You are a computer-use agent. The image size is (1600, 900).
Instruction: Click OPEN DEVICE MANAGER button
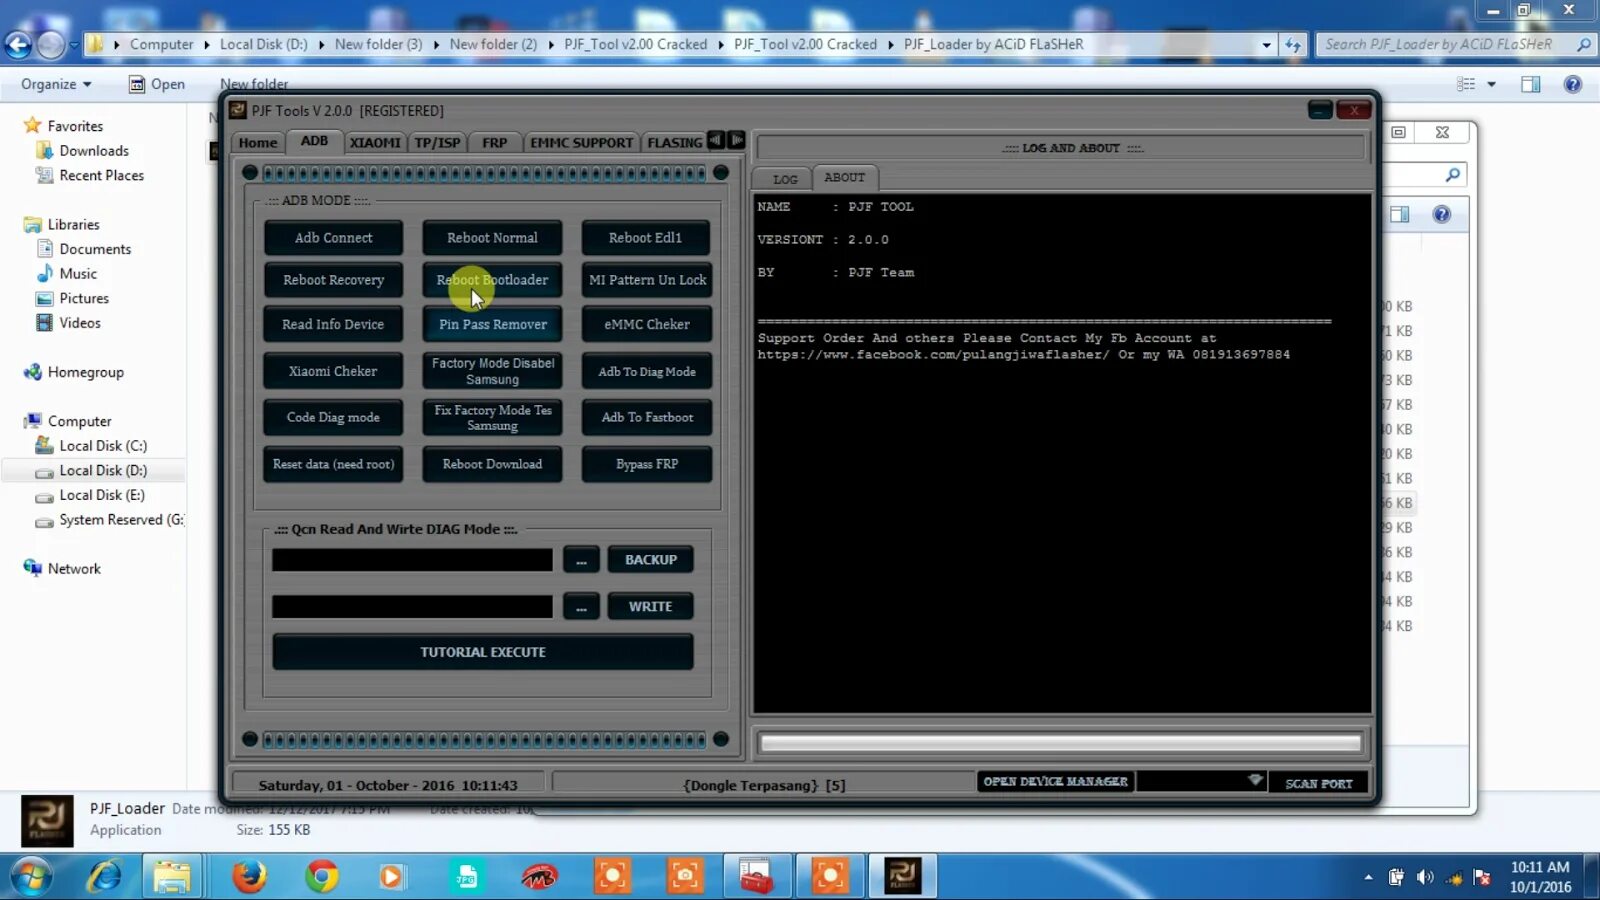click(x=1055, y=782)
